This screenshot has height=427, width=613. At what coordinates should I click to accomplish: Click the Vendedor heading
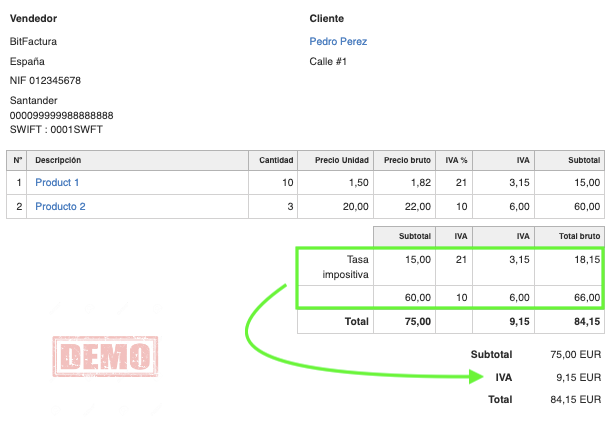tap(33, 19)
